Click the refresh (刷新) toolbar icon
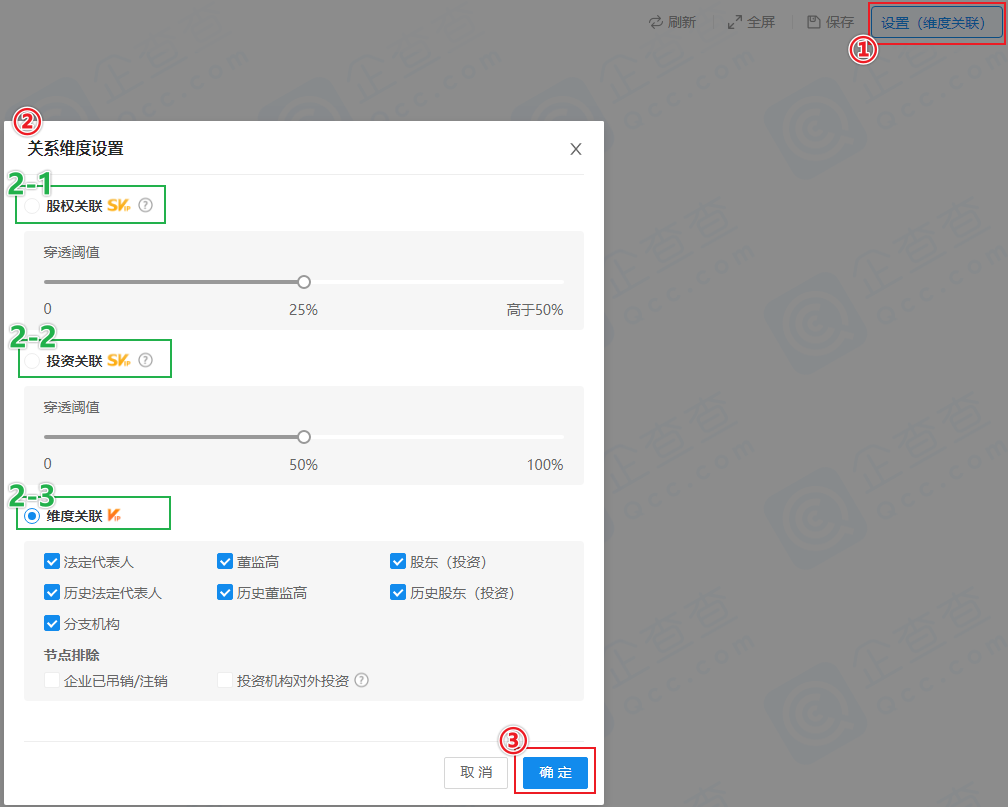The height and width of the screenshot is (807, 1008). coord(657,22)
